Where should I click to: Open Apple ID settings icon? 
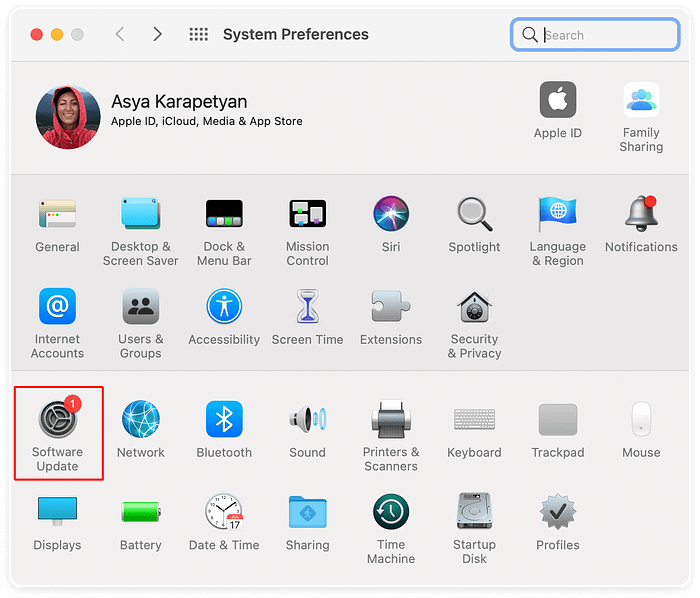[558, 99]
